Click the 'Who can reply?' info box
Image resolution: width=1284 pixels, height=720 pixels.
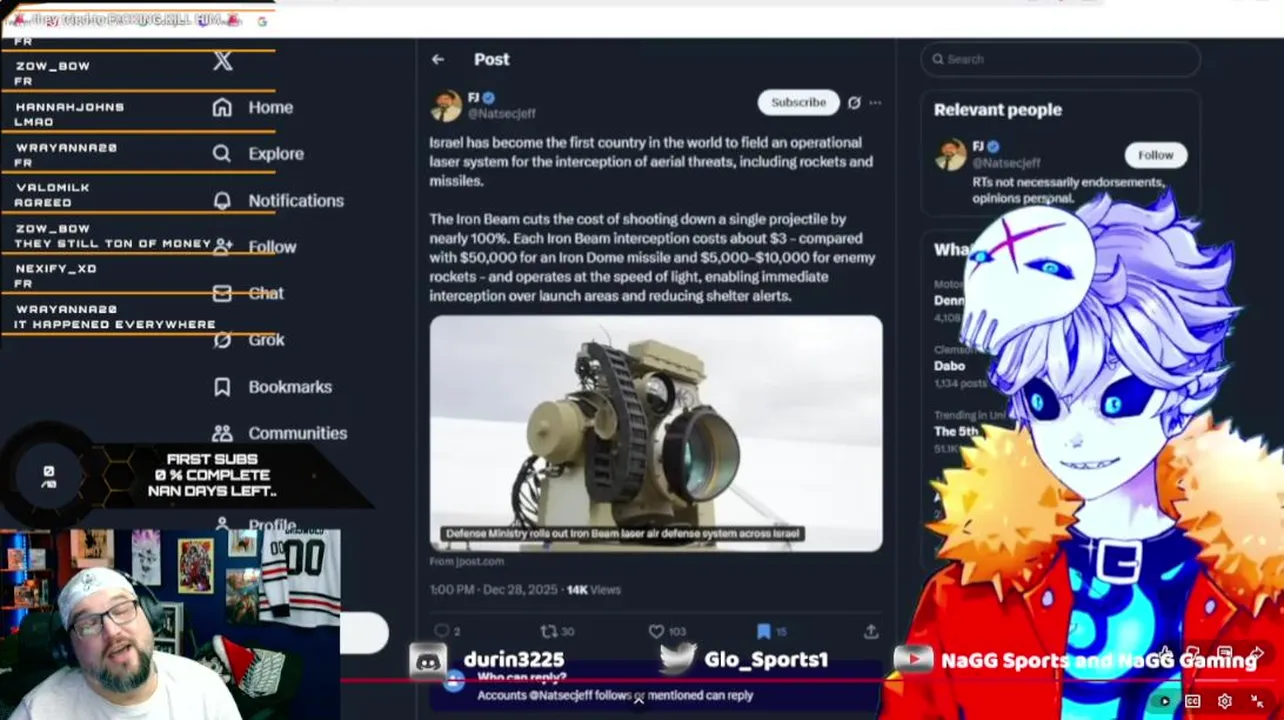tap(656, 686)
